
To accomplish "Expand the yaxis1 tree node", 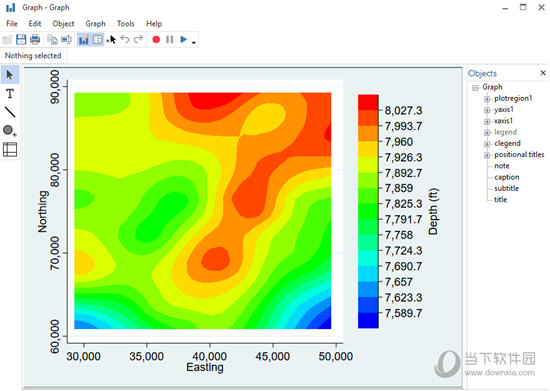I will tap(487, 110).
